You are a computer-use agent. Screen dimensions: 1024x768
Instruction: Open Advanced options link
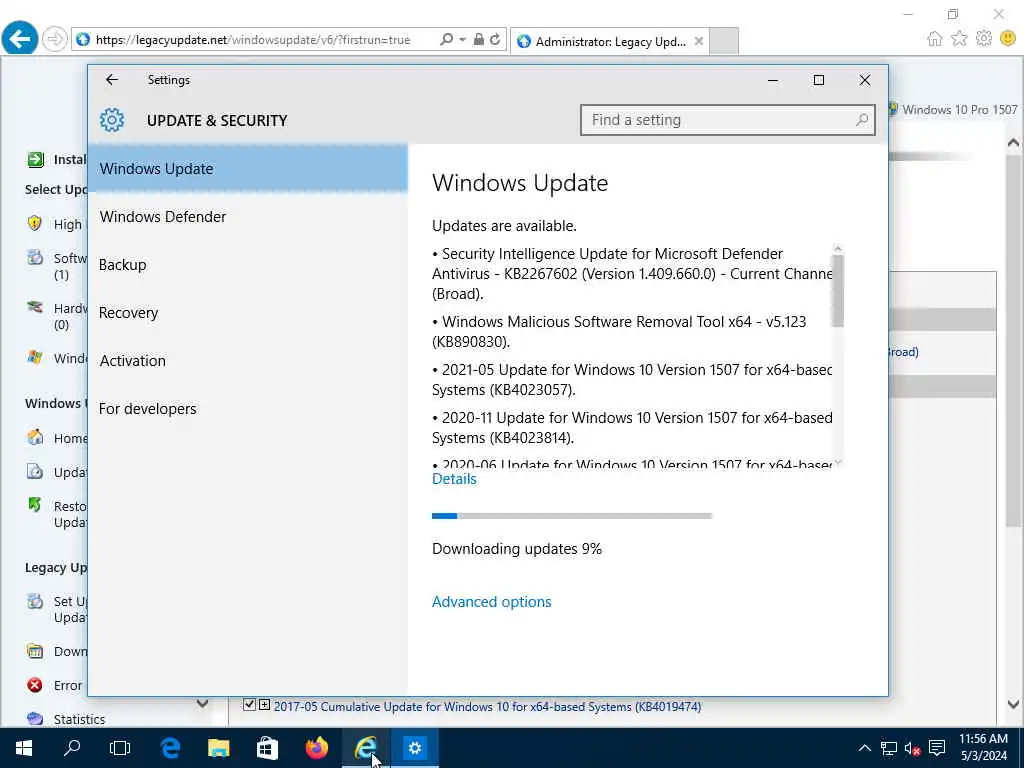pos(492,601)
